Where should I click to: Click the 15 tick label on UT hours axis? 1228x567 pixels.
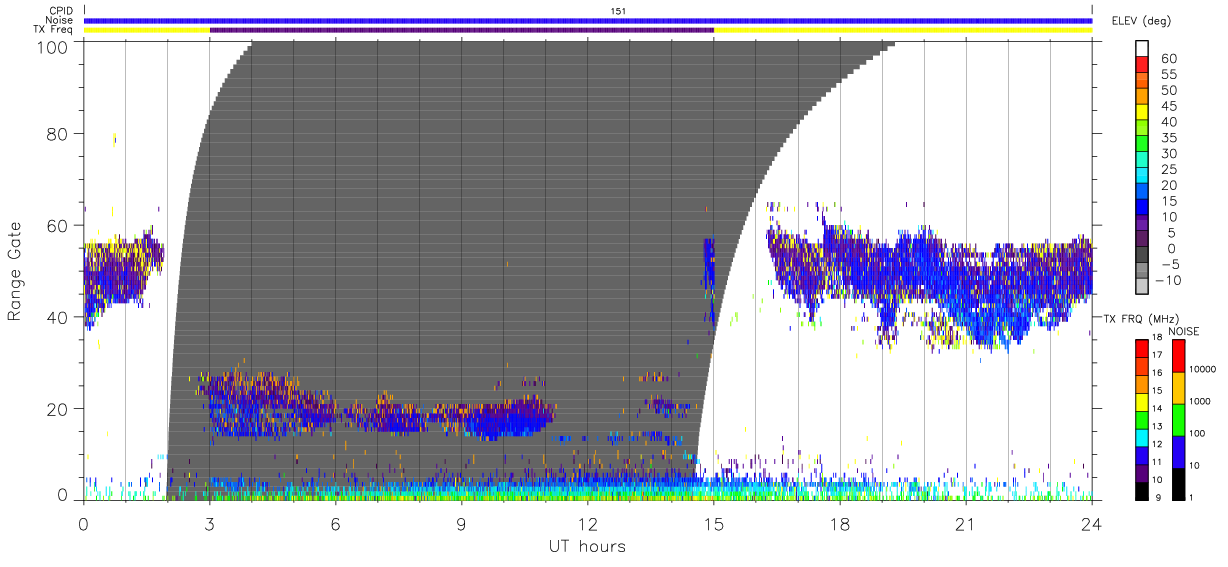click(714, 524)
